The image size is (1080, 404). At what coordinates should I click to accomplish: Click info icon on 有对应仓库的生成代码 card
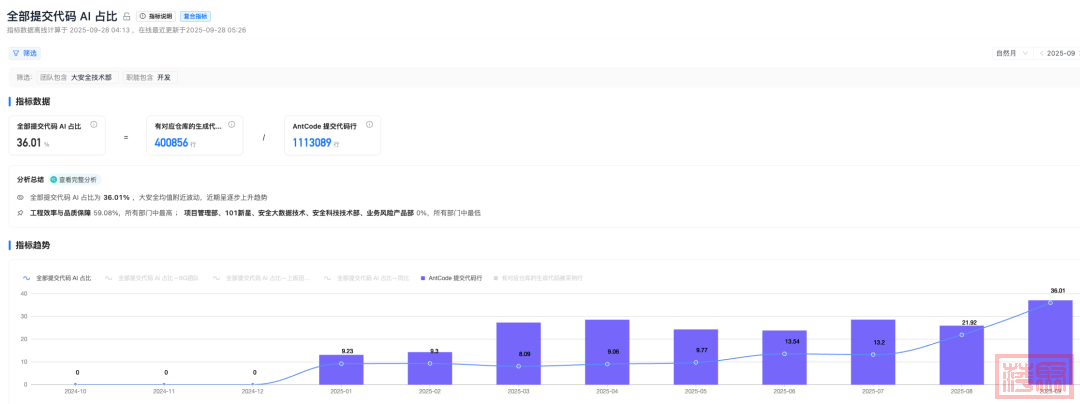coord(231,125)
